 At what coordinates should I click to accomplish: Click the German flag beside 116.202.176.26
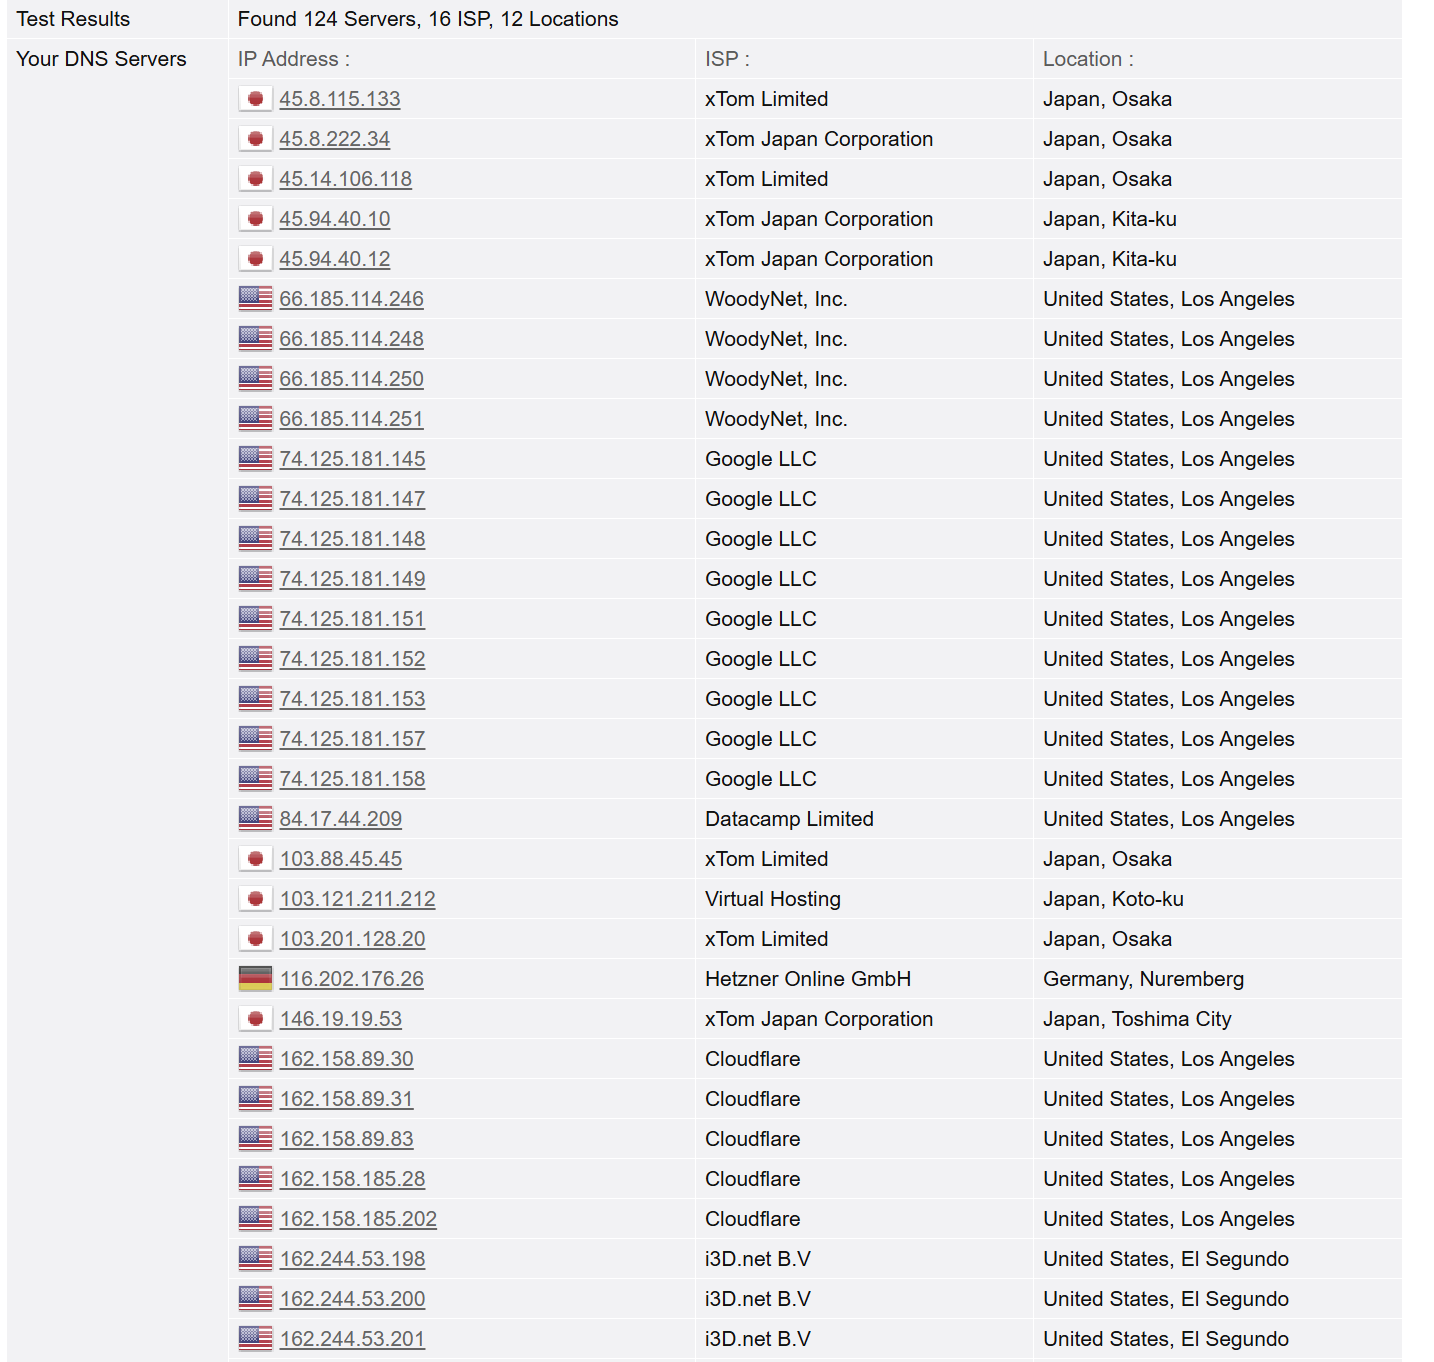point(255,979)
